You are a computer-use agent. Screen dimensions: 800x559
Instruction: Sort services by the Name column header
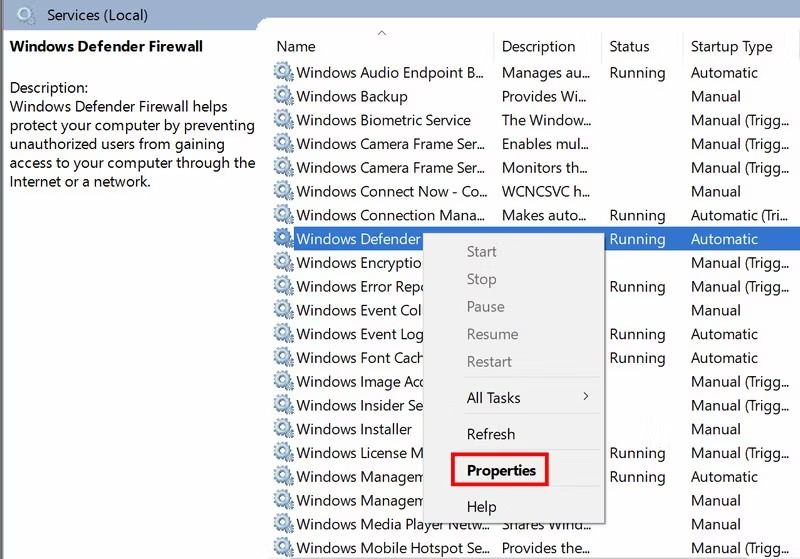(296, 46)
